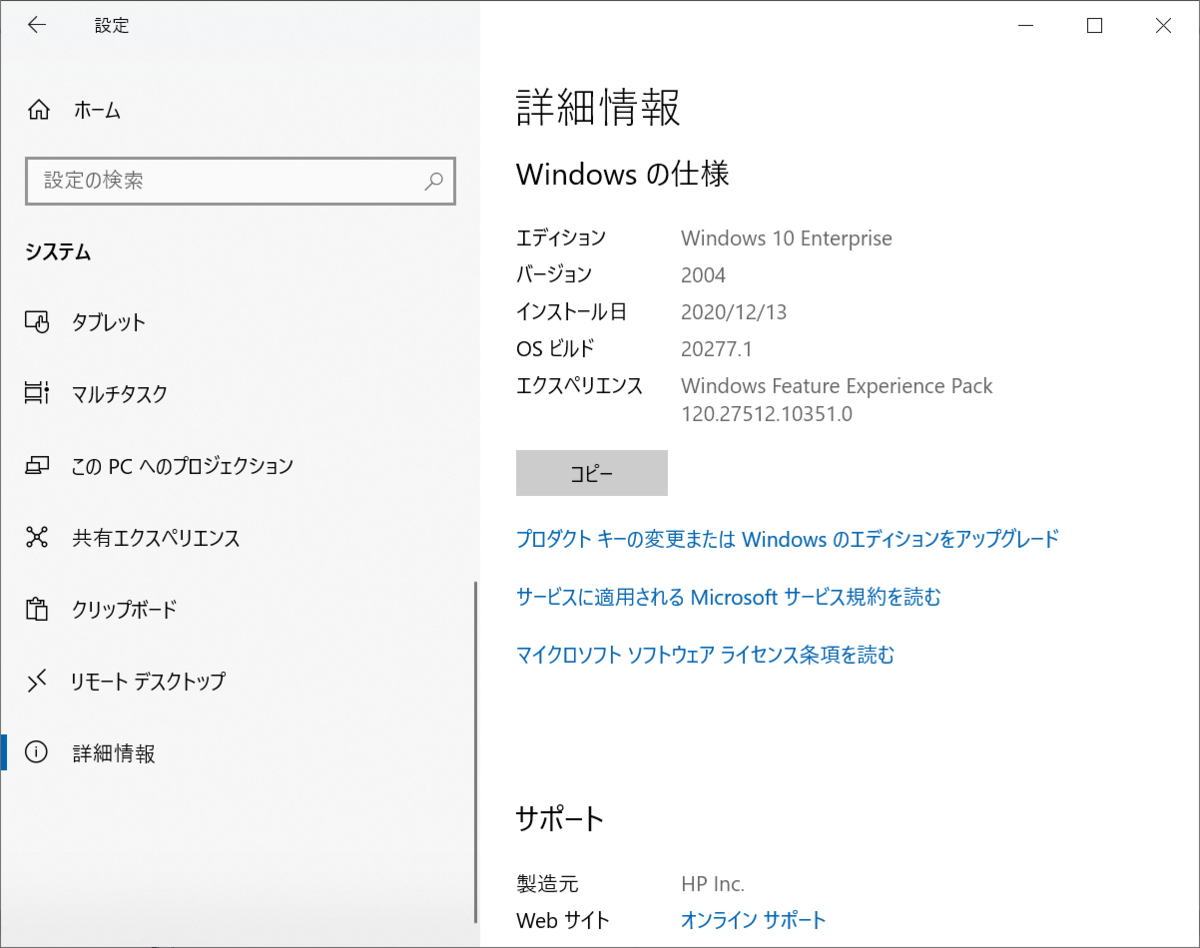
Task: Close the 設定 window
Action: pos(1163,26)
